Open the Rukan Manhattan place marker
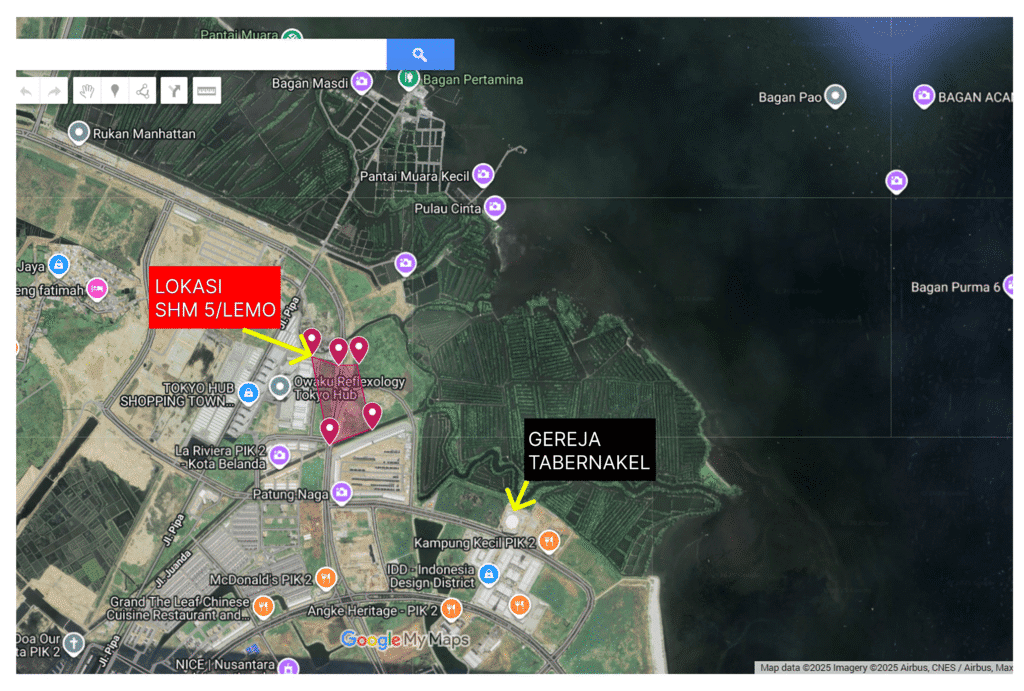This screenshot has height=691, width=1024. [79, 132]
